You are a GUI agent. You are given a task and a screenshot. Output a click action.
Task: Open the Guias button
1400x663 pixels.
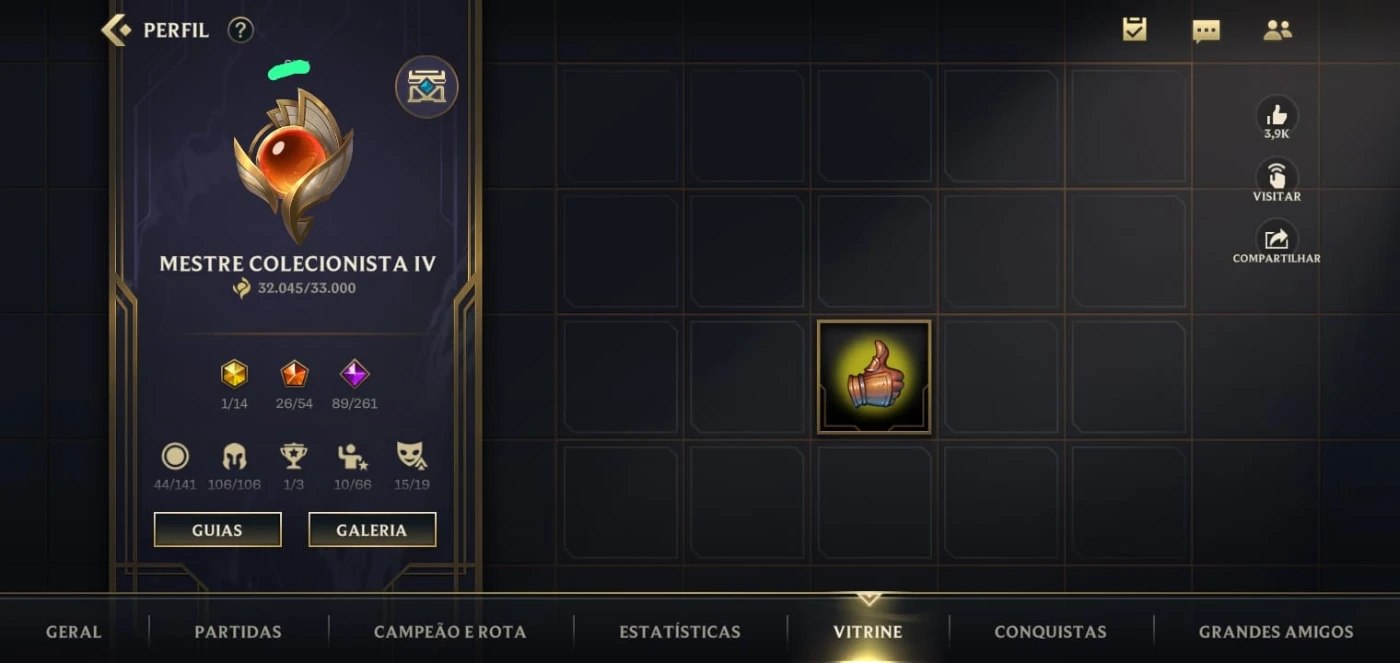tap(218, 530)
